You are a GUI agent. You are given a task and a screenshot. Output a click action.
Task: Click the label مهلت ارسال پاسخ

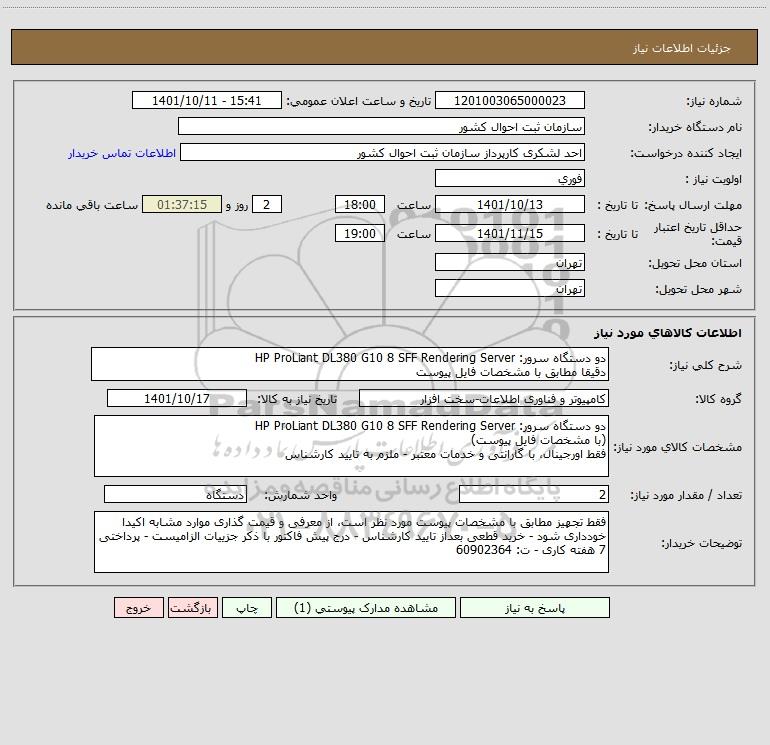692,205
